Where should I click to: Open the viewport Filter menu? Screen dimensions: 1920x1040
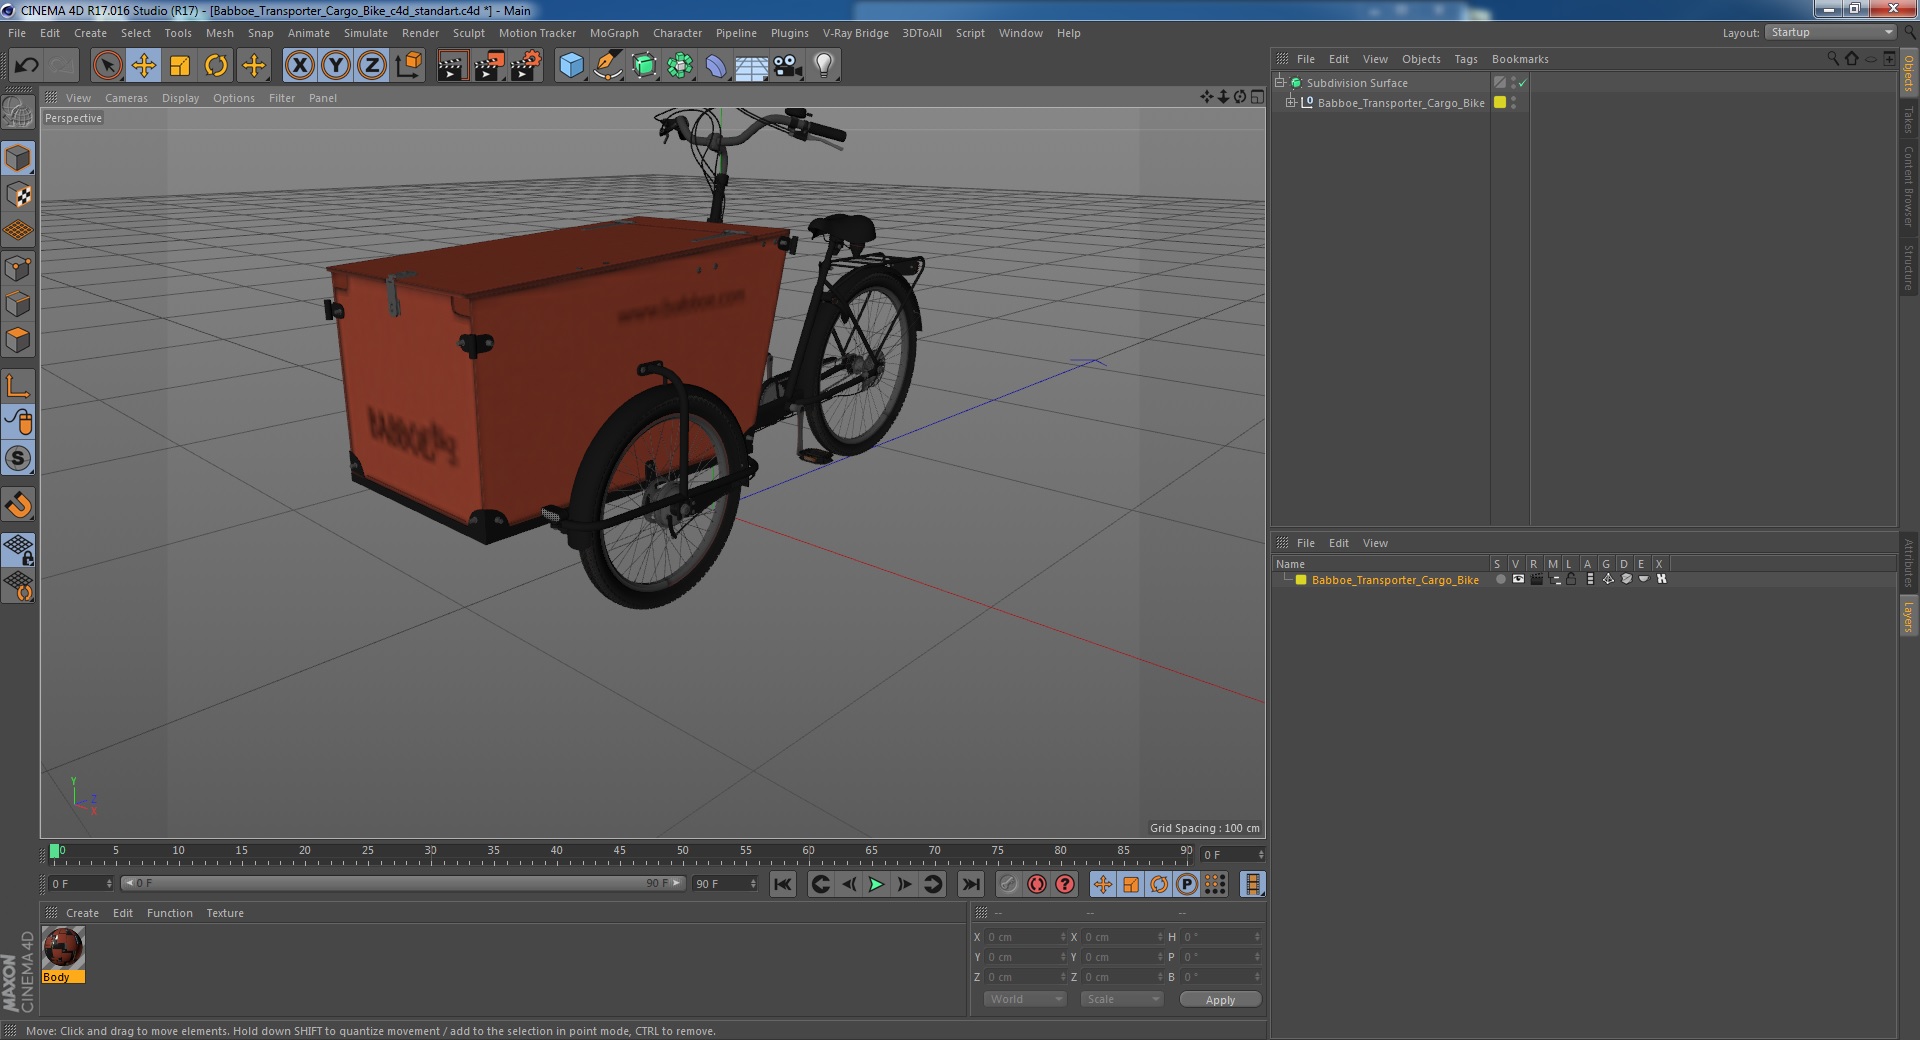click(282, 98)
